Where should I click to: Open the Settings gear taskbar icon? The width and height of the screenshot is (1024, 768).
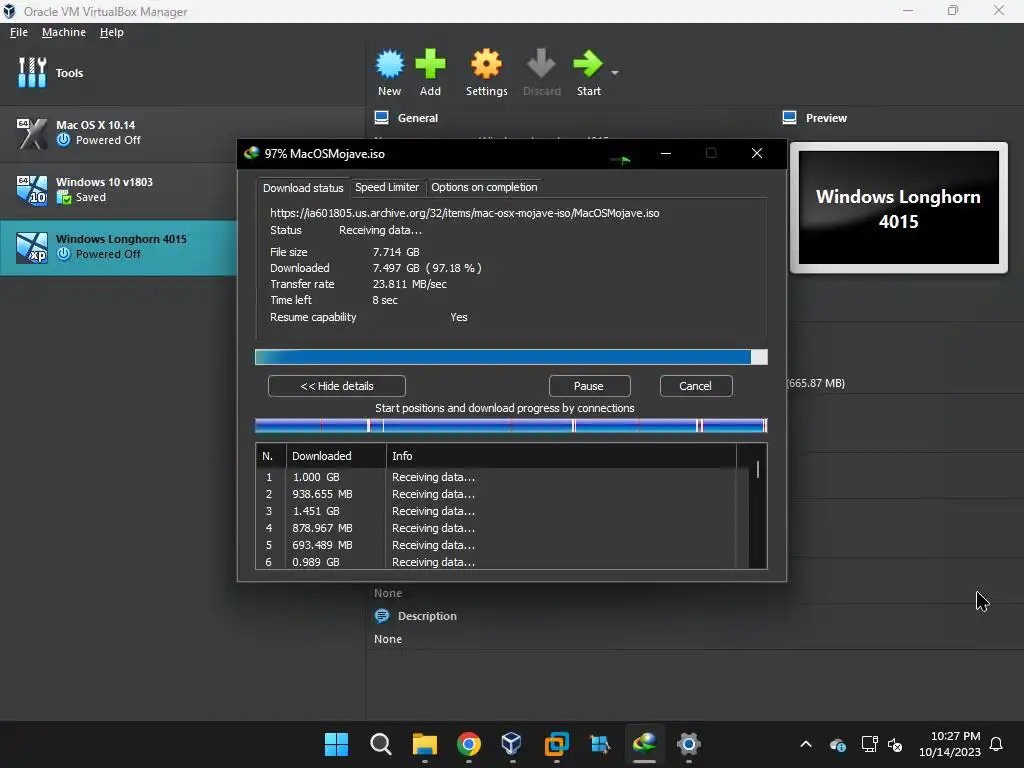click(688, 744)
